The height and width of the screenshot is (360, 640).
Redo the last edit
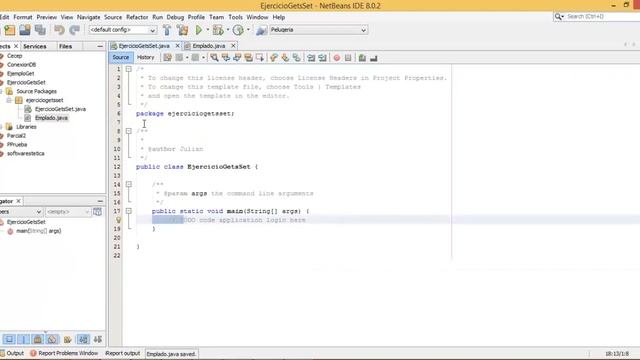(74, 30)
